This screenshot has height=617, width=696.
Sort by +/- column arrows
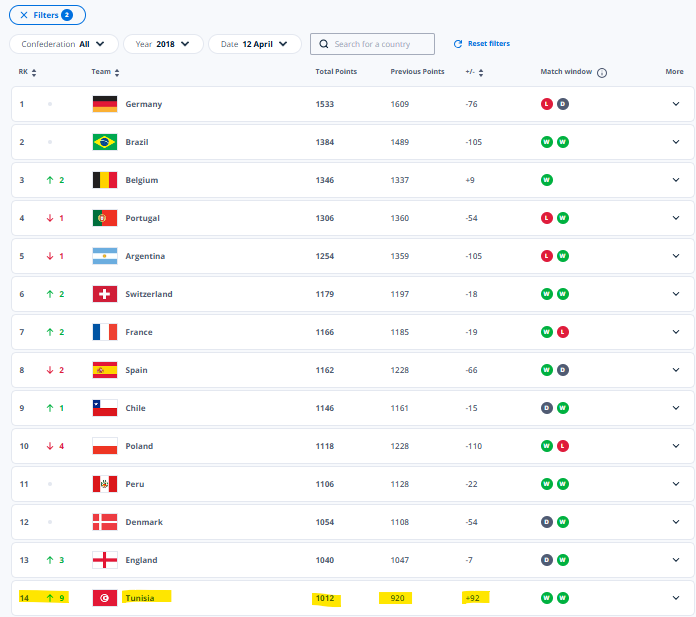(x=481, y=72)
